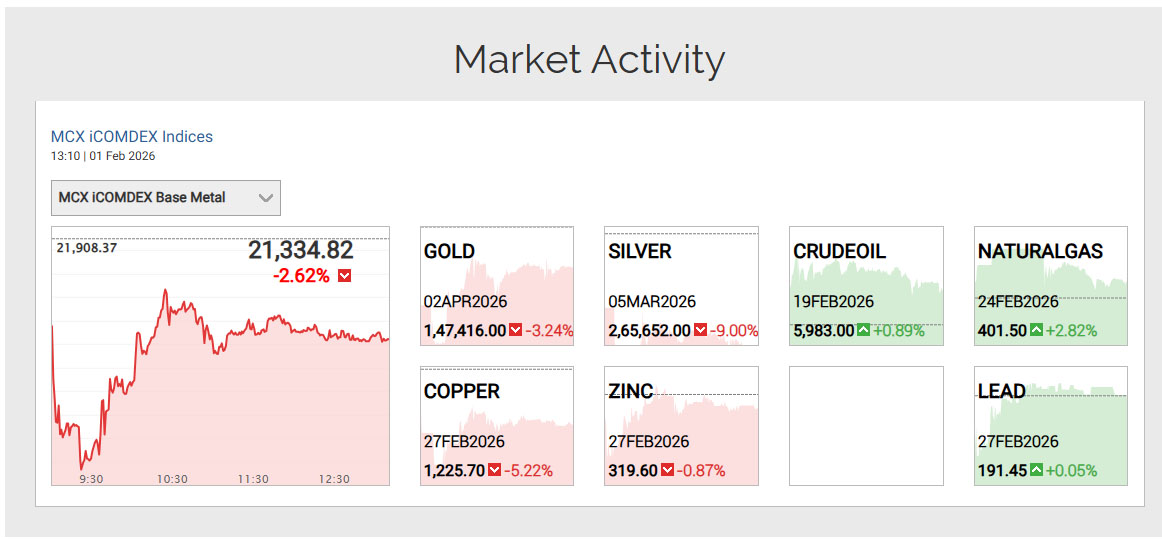Click the green up arrow beside NATURALGAS price
1162x539 pixels.
(1037, 331)
